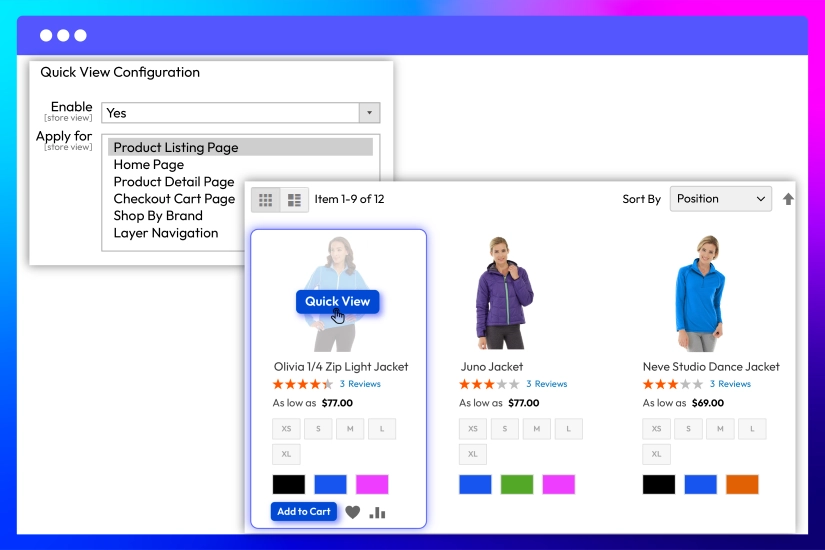Add Olivia jacket to compare chart icon
This screenshot has width=825, height=550.
coord(377,512)
